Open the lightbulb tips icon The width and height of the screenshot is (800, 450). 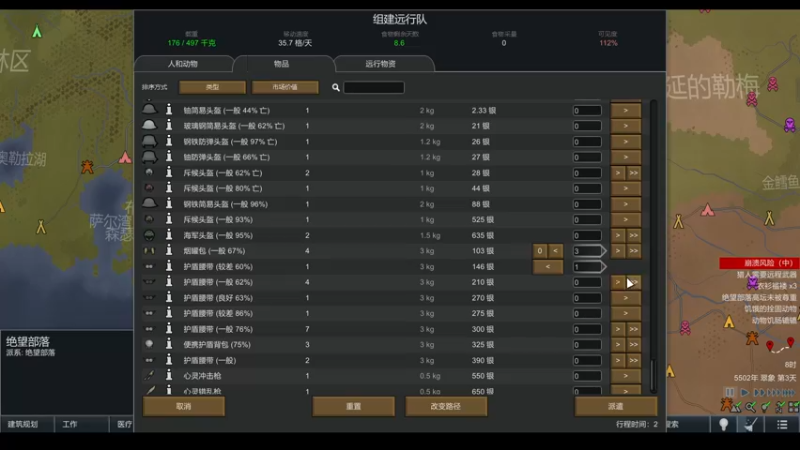coord(723,424)
